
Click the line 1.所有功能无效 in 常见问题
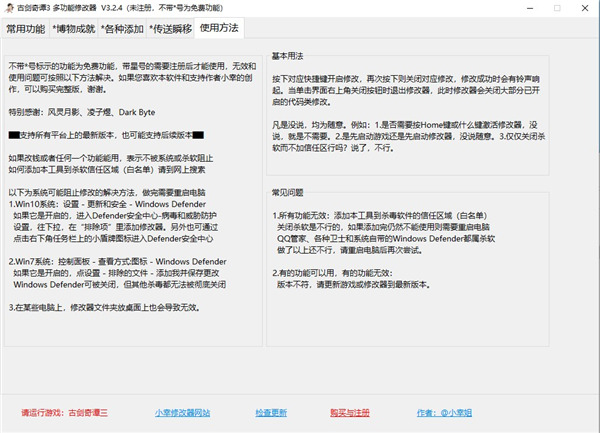[x=380, y=216]
